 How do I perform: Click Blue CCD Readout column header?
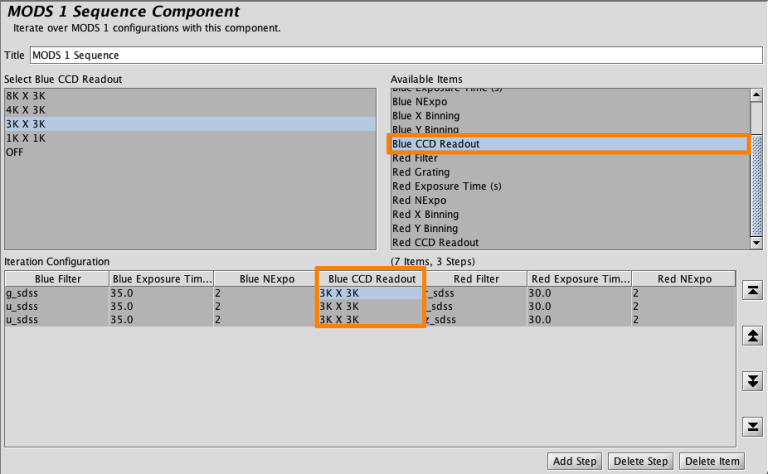point(371,279)
